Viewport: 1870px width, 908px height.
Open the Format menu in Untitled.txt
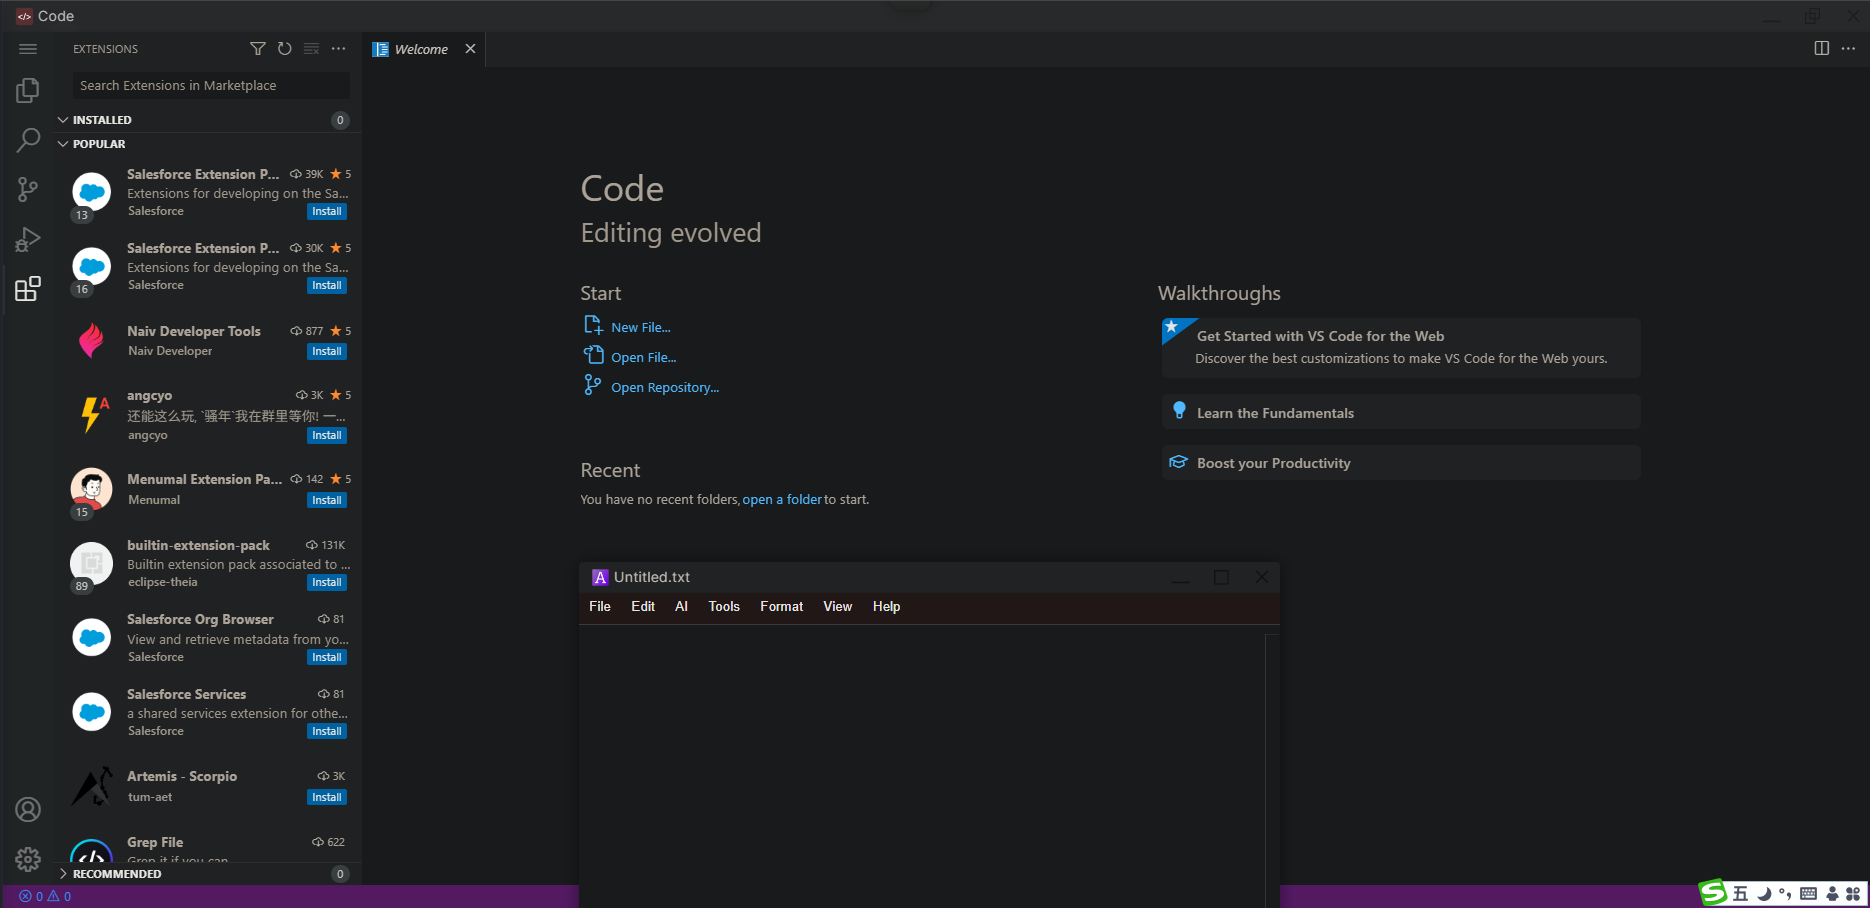pos(781,606)
